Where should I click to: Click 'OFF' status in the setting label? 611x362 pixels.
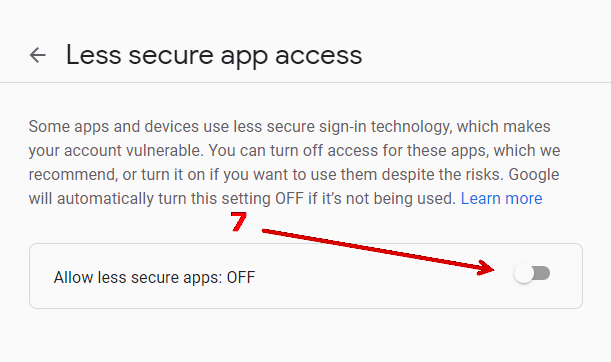(x=241, y=277)
